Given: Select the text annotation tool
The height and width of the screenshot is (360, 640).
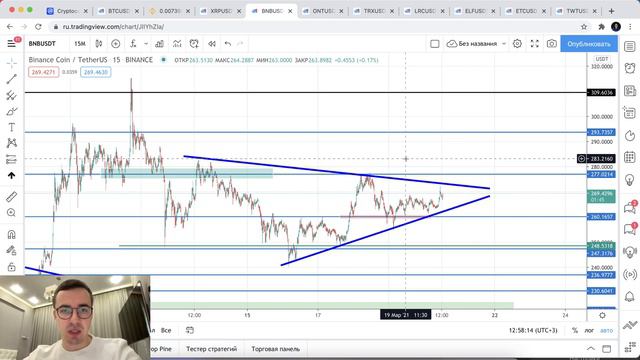Looking at the screenshot, I should (11, 127).
